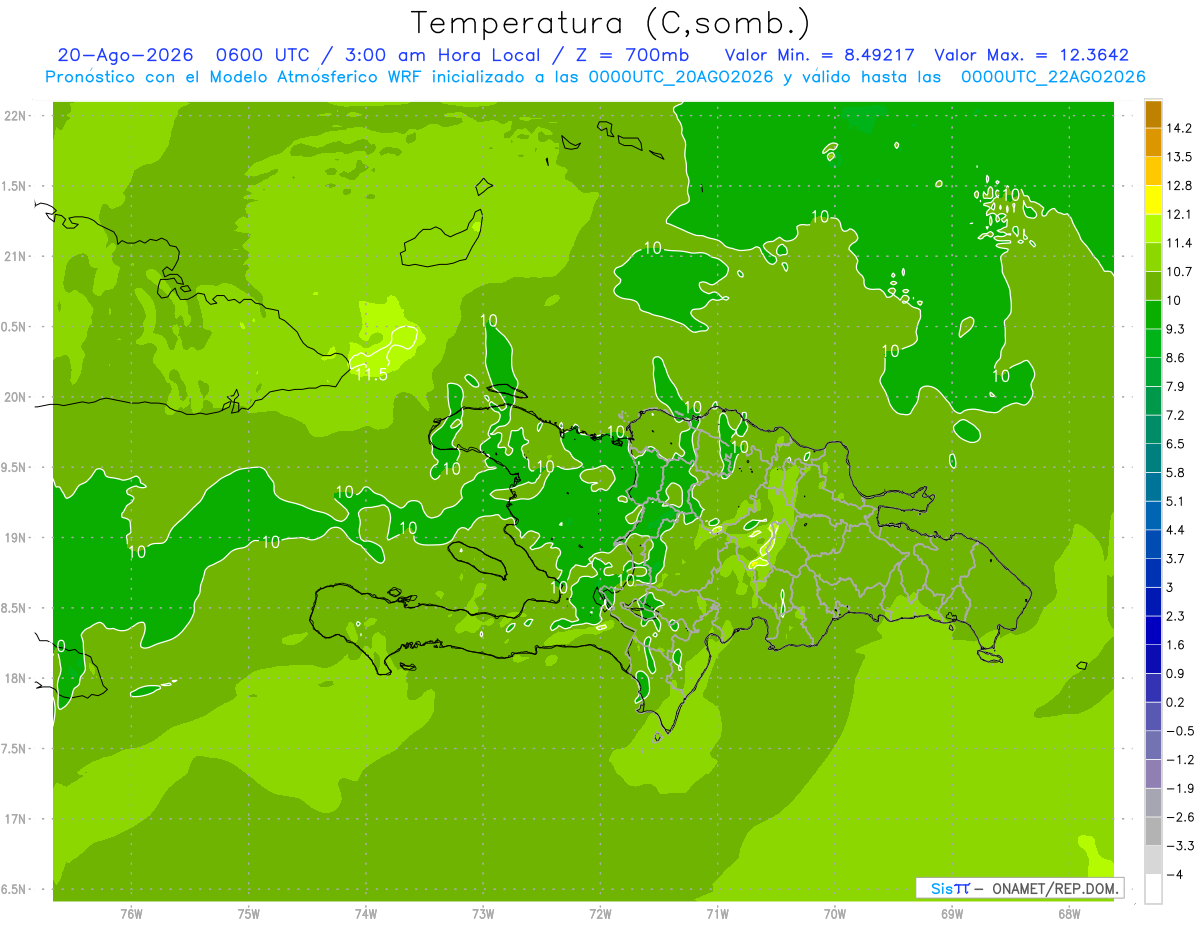The image size is (1200, 927).
Task: Click the legend value 5.8
Action: 1175,472
